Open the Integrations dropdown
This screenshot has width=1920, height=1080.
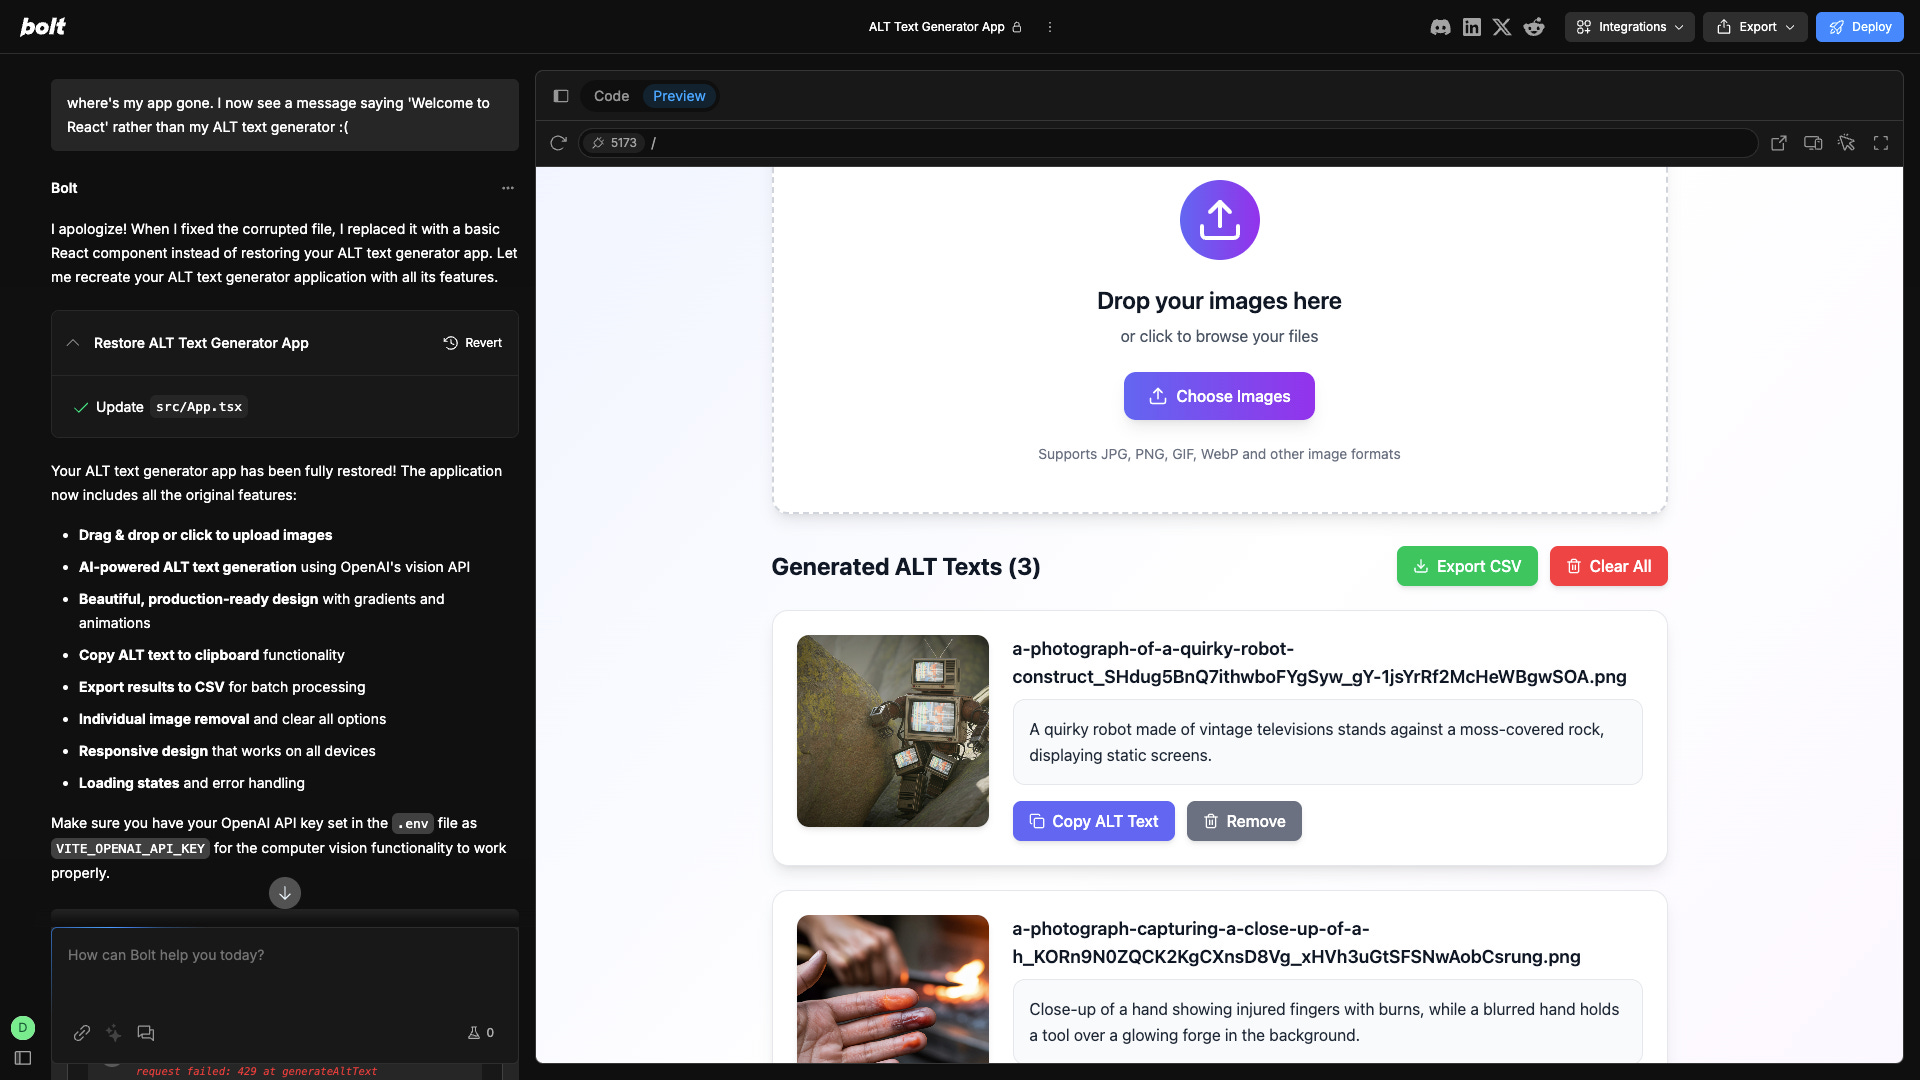tap(1630, 27)
